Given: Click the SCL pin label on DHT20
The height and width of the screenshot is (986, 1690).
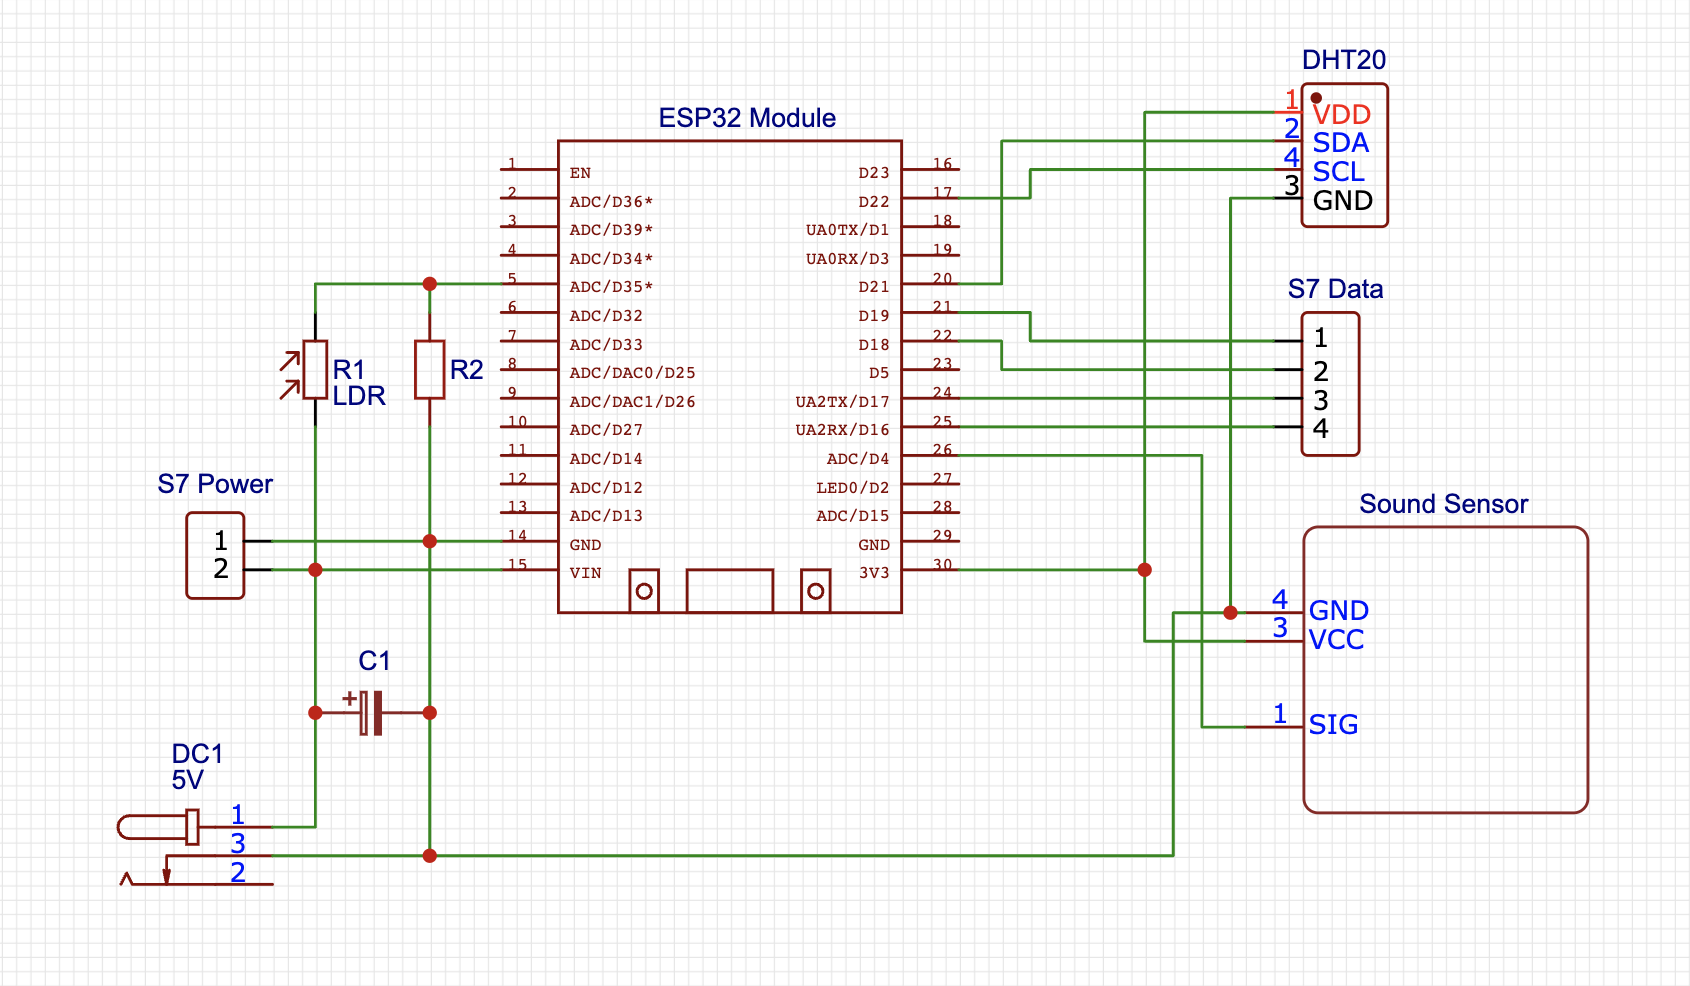Looking at the screenshot, I should (x=1338, y=172).
